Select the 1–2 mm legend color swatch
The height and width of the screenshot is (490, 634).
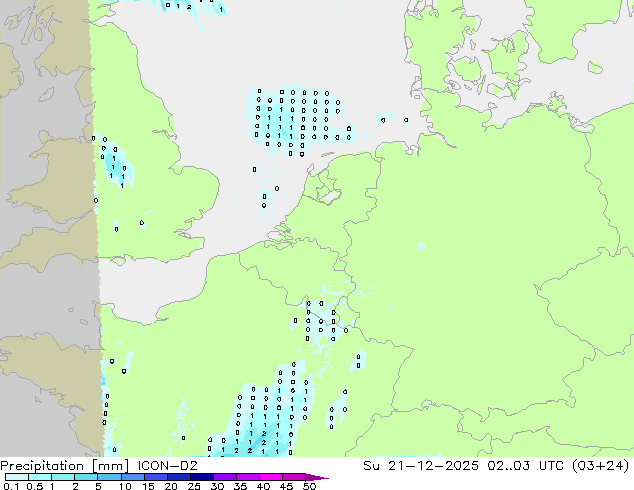tap(63, 477)
